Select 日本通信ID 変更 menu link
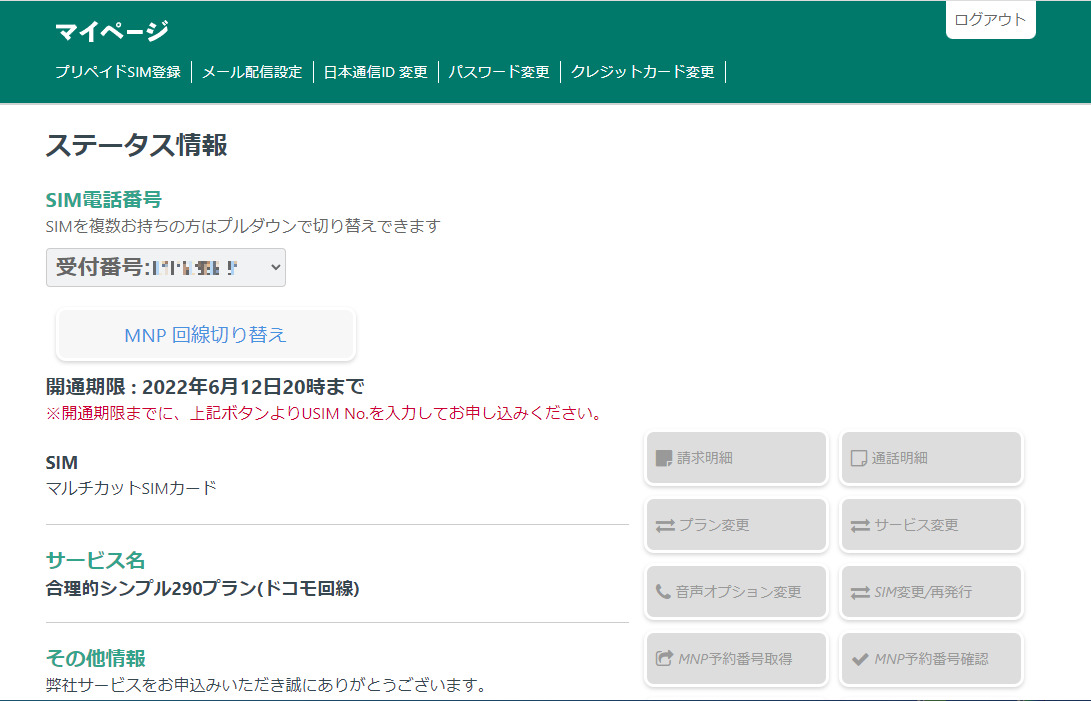Screen dimensions: 1091x701 point(375,72)
